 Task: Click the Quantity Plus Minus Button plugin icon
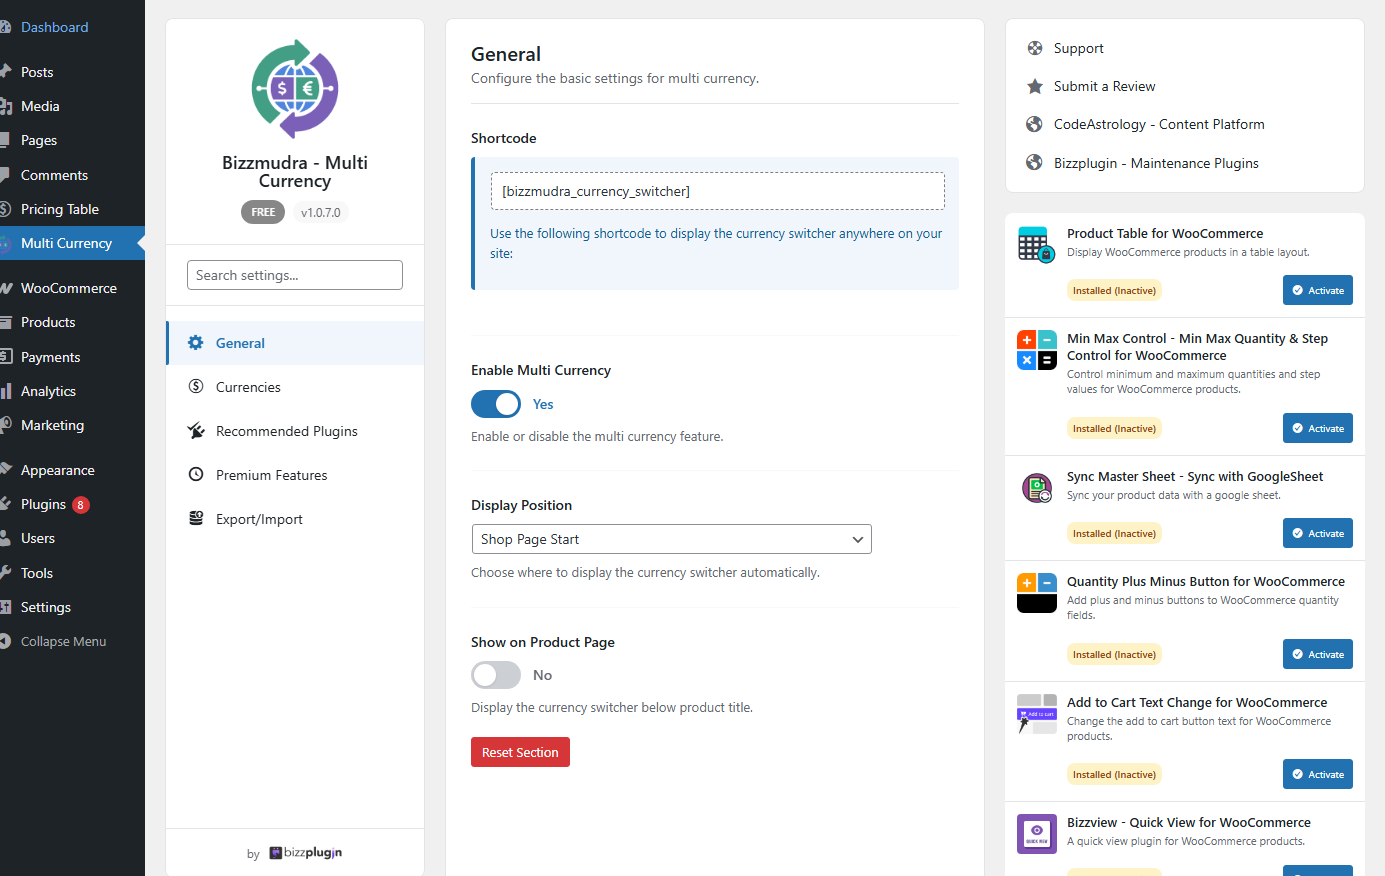coord(1037,593)
